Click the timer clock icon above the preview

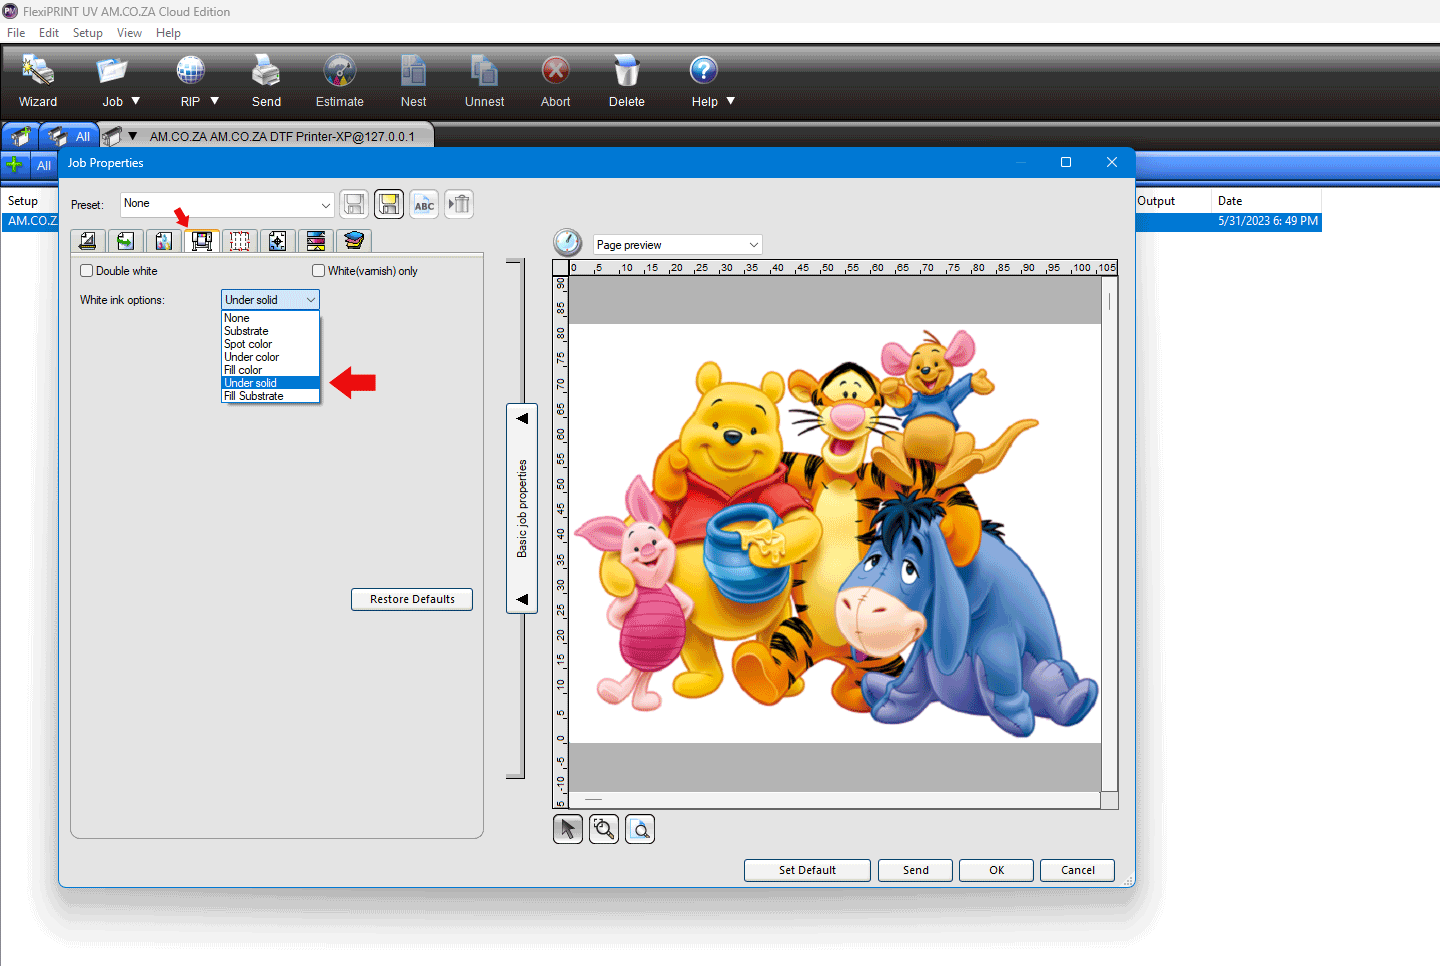pos(567,241)
